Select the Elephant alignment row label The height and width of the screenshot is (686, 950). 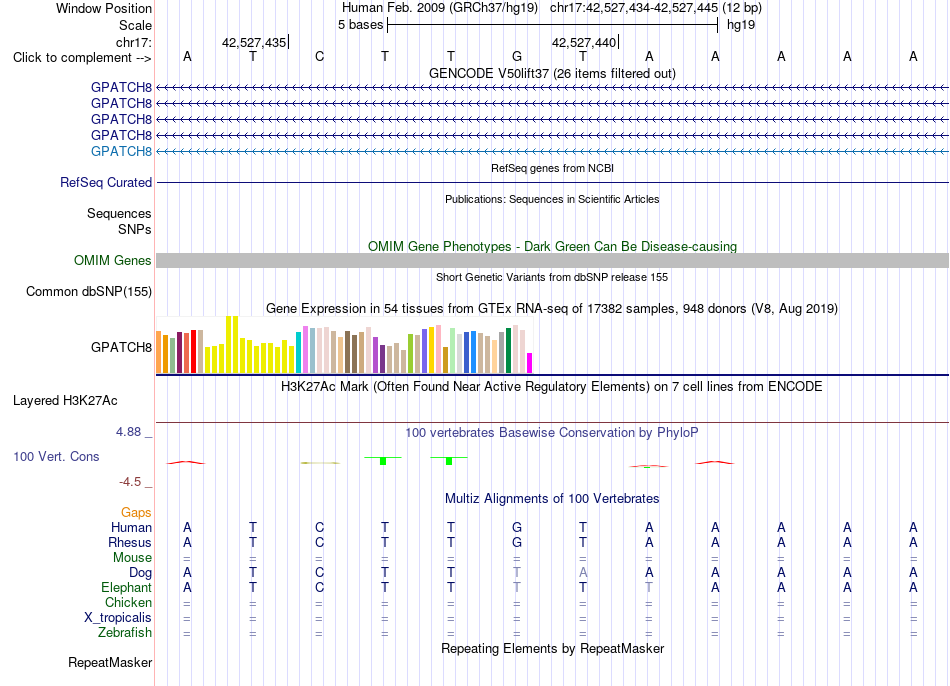click(x=126, y=587)
